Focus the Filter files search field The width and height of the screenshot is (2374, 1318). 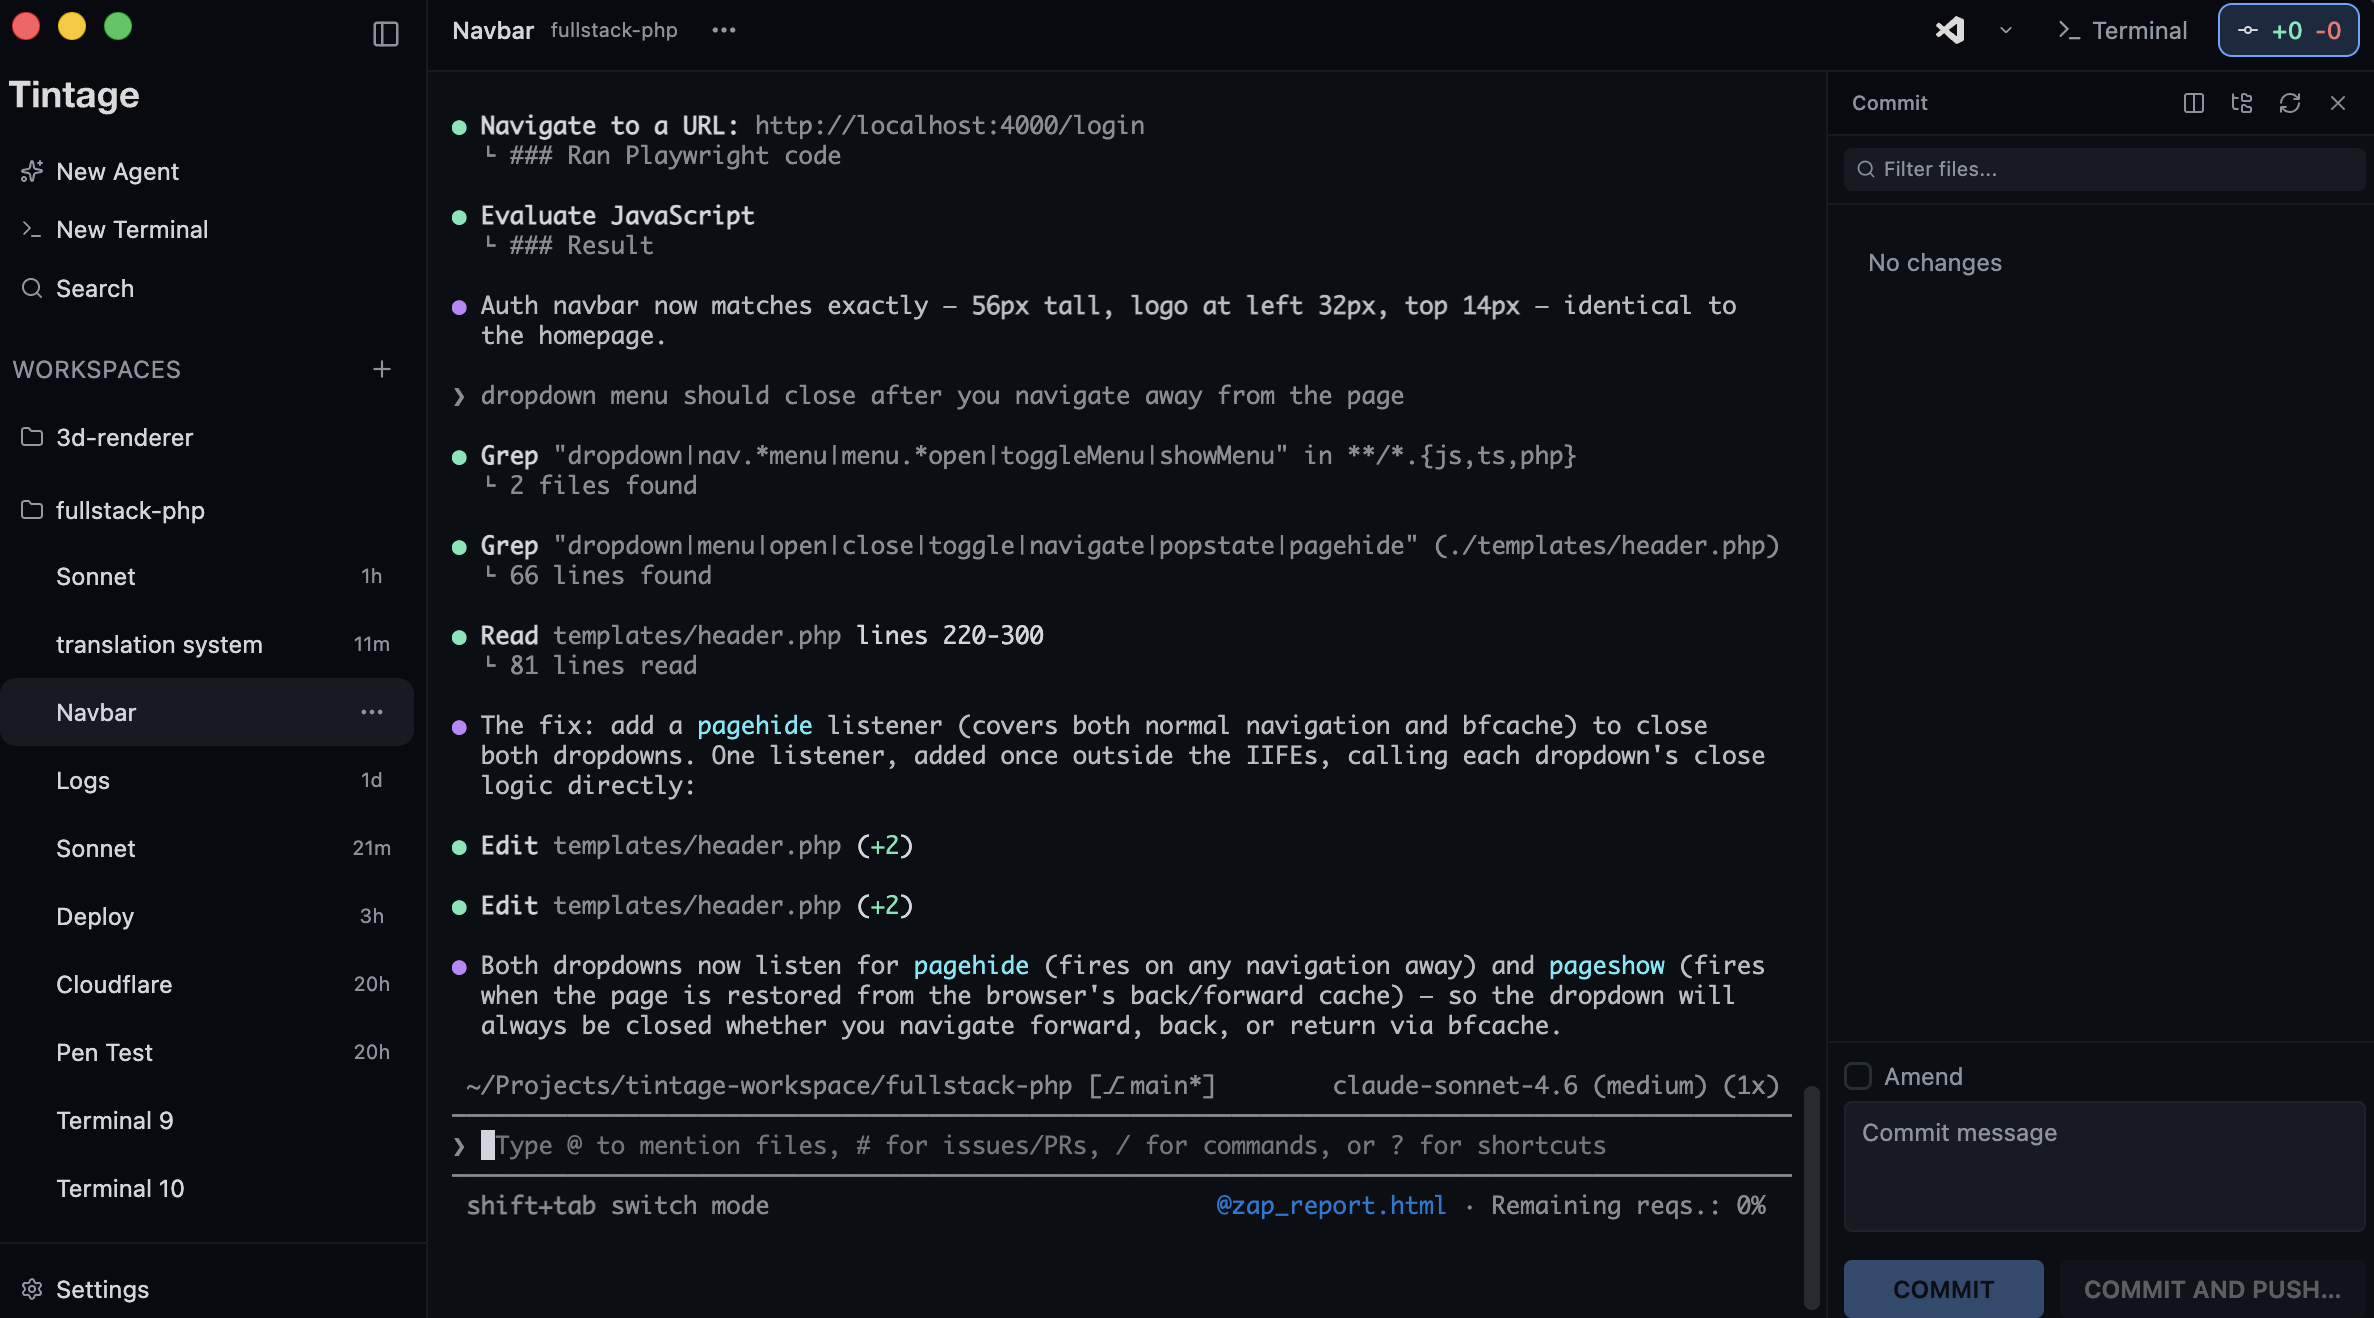2104,169
